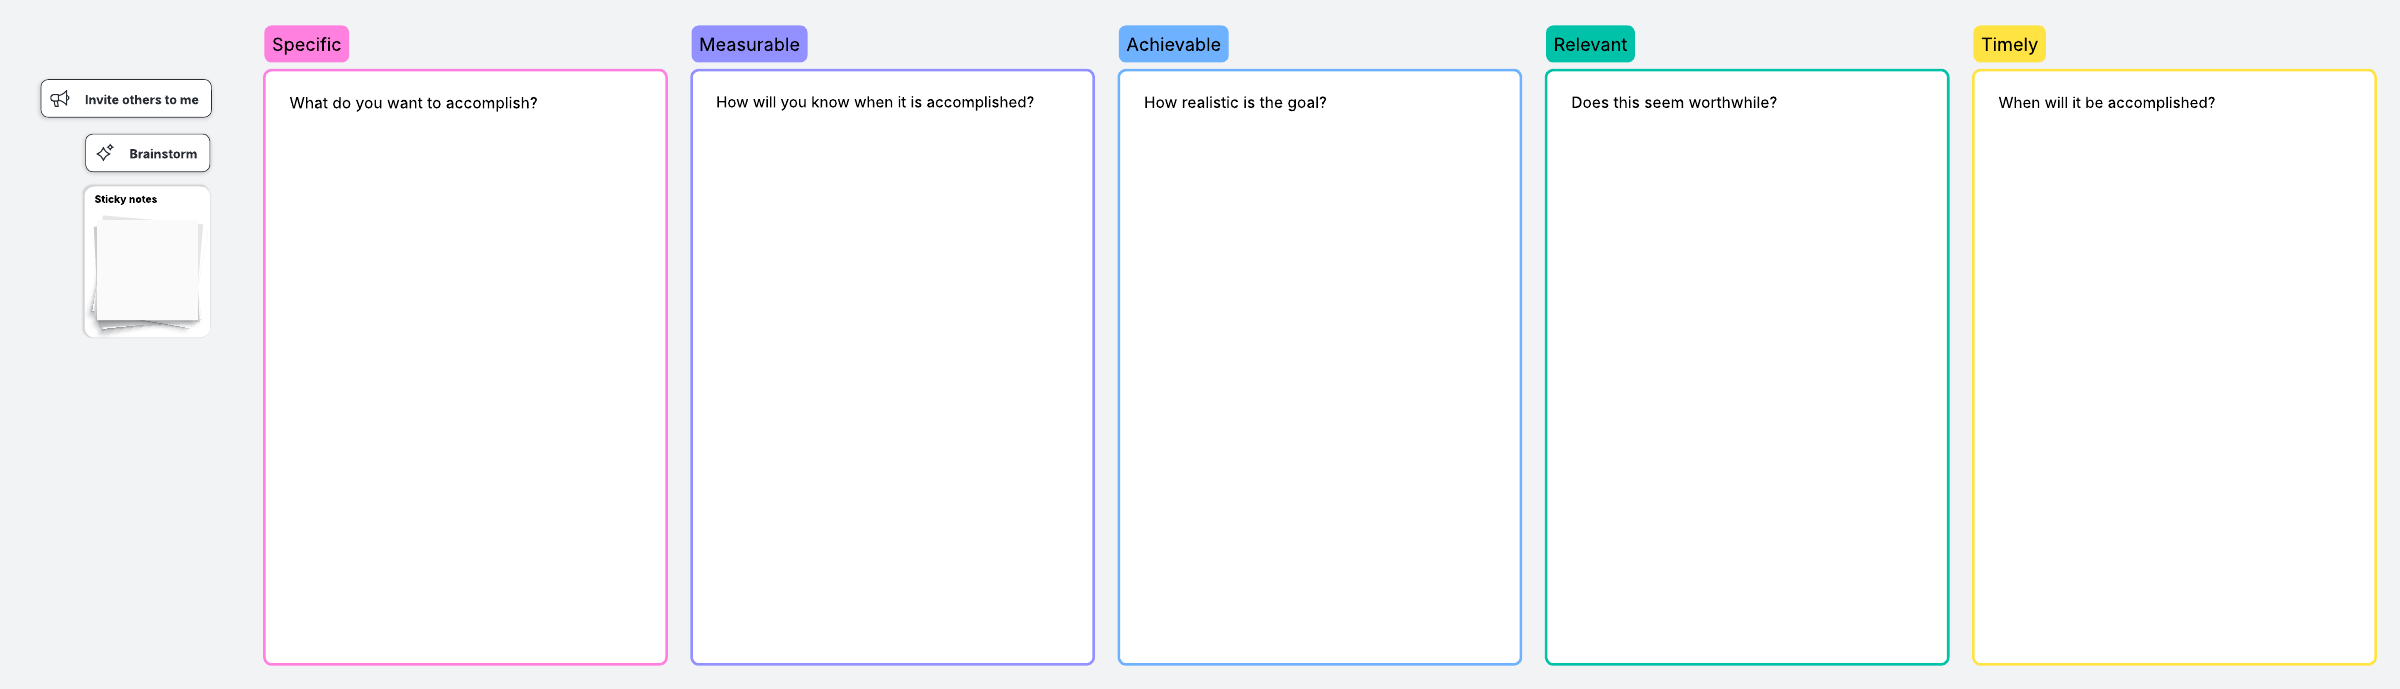Click the megaphone icon beside Invite others

[x=60, y=99]
